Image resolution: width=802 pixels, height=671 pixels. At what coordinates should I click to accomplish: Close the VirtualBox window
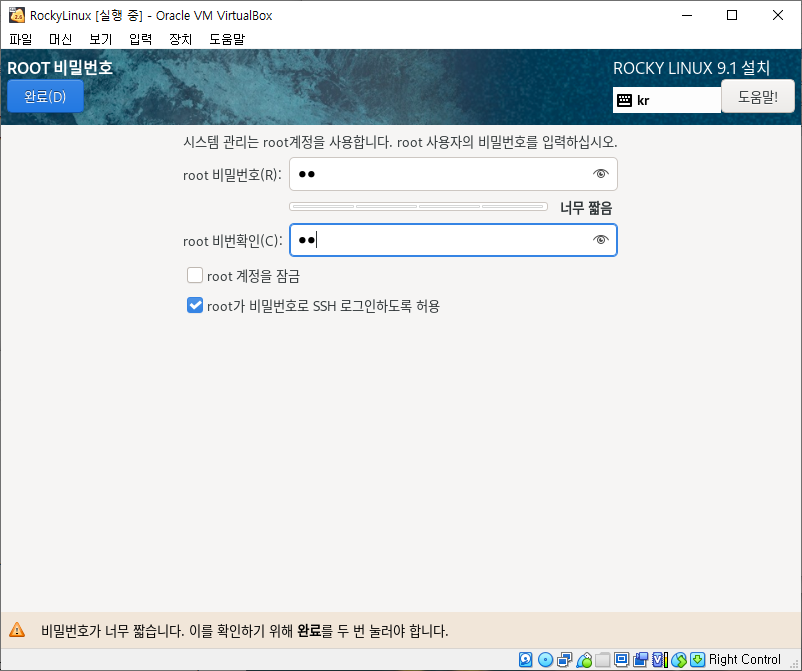(x=777, y=15)
